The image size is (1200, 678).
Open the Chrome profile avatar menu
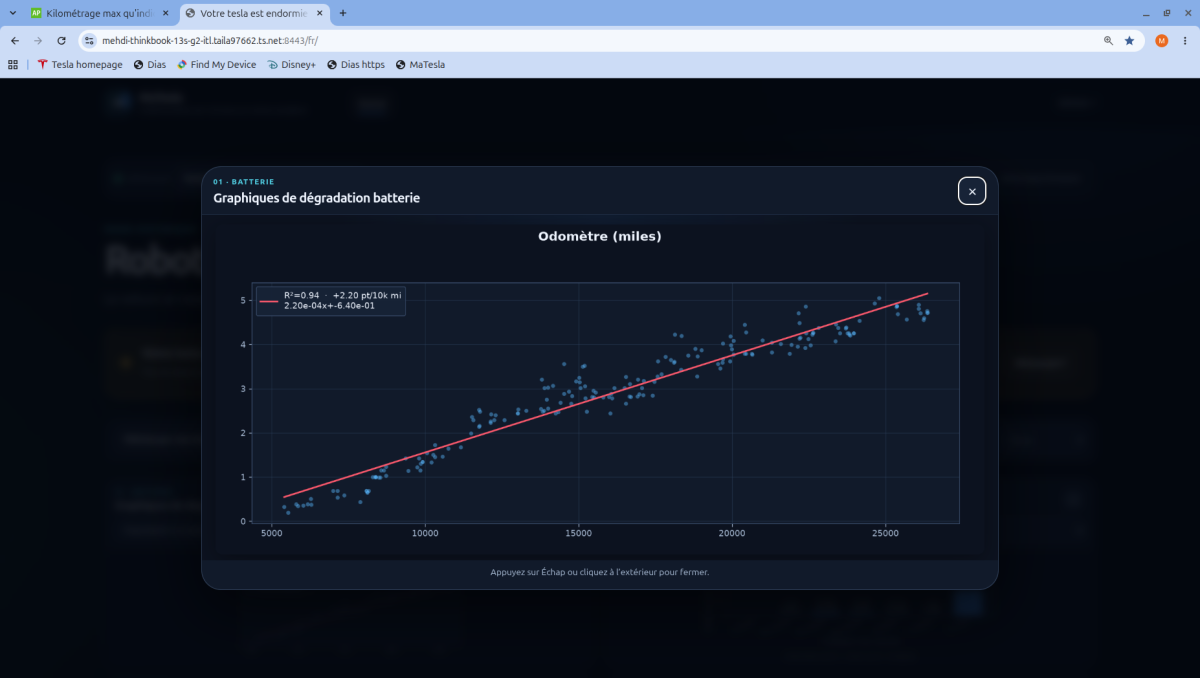(1161, 41)
